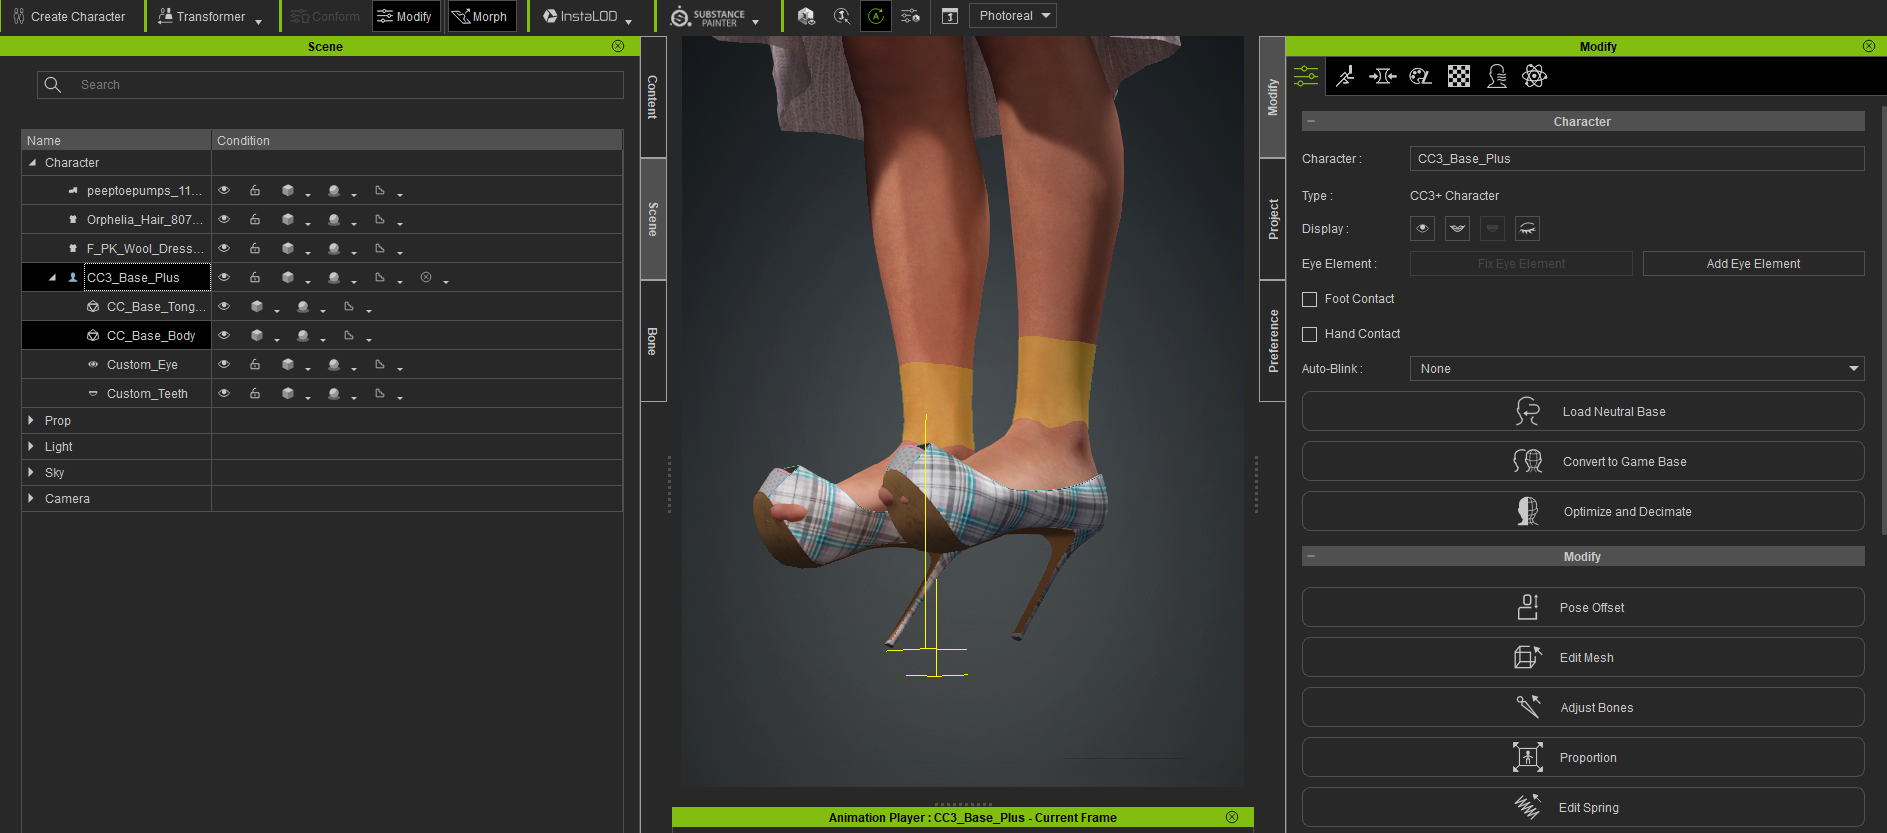The height and width of the screenshot is (833, 1887).
Task: Expand the Prop tree node
Action: click(x=31, y=420)
